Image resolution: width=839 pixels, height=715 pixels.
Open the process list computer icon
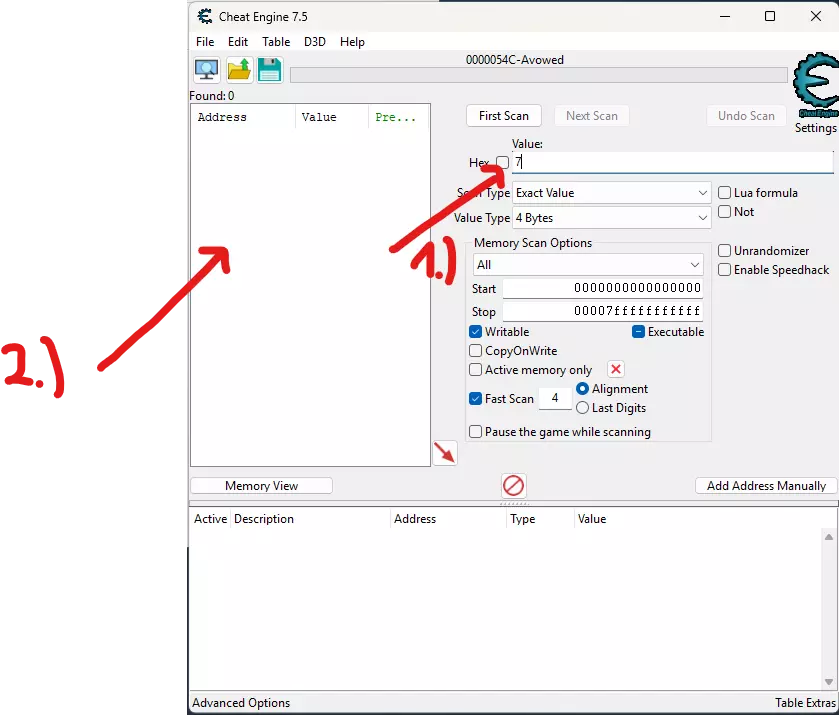click(x=207, y=70)
